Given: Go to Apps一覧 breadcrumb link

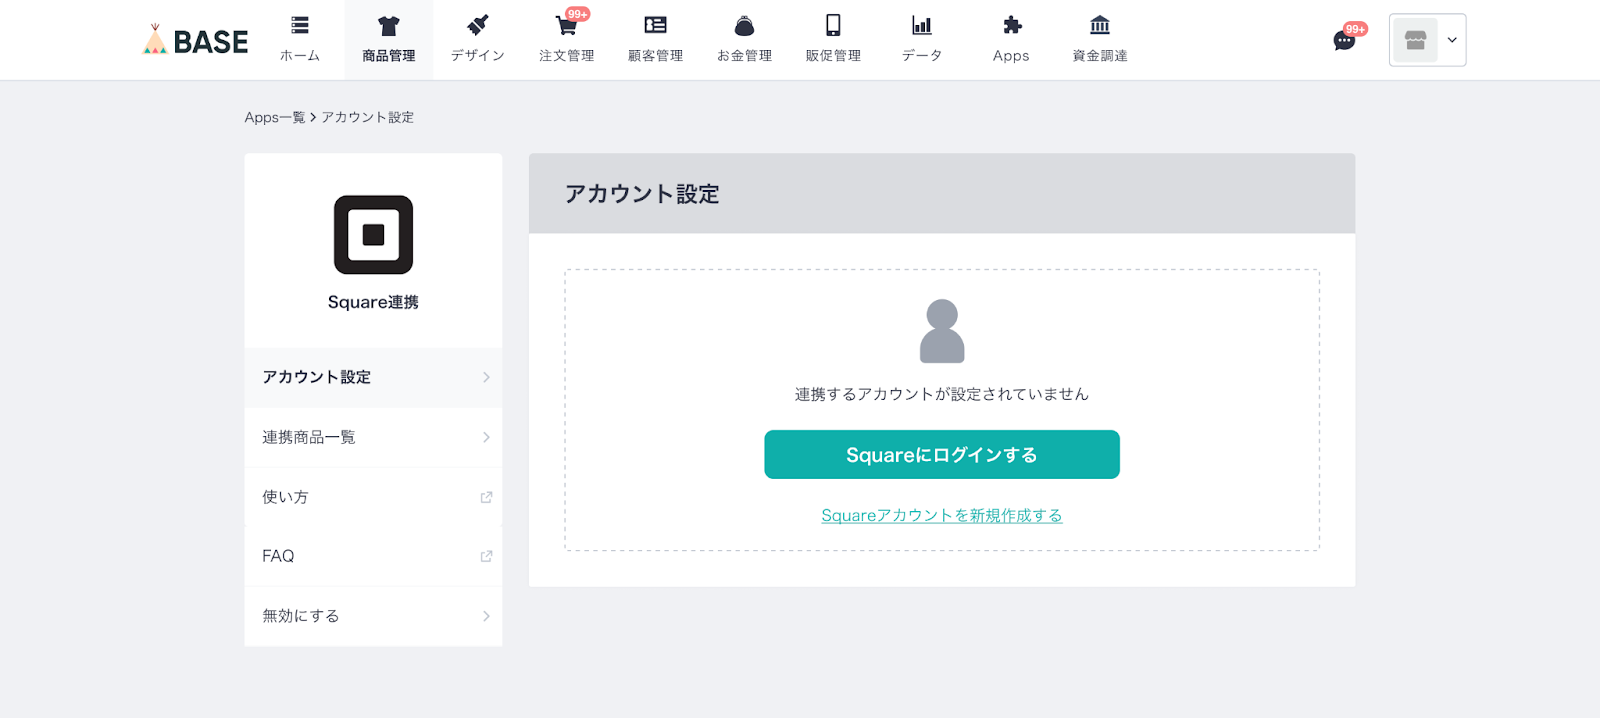Looking at the screenshot, I should click(x=275, y=117).
